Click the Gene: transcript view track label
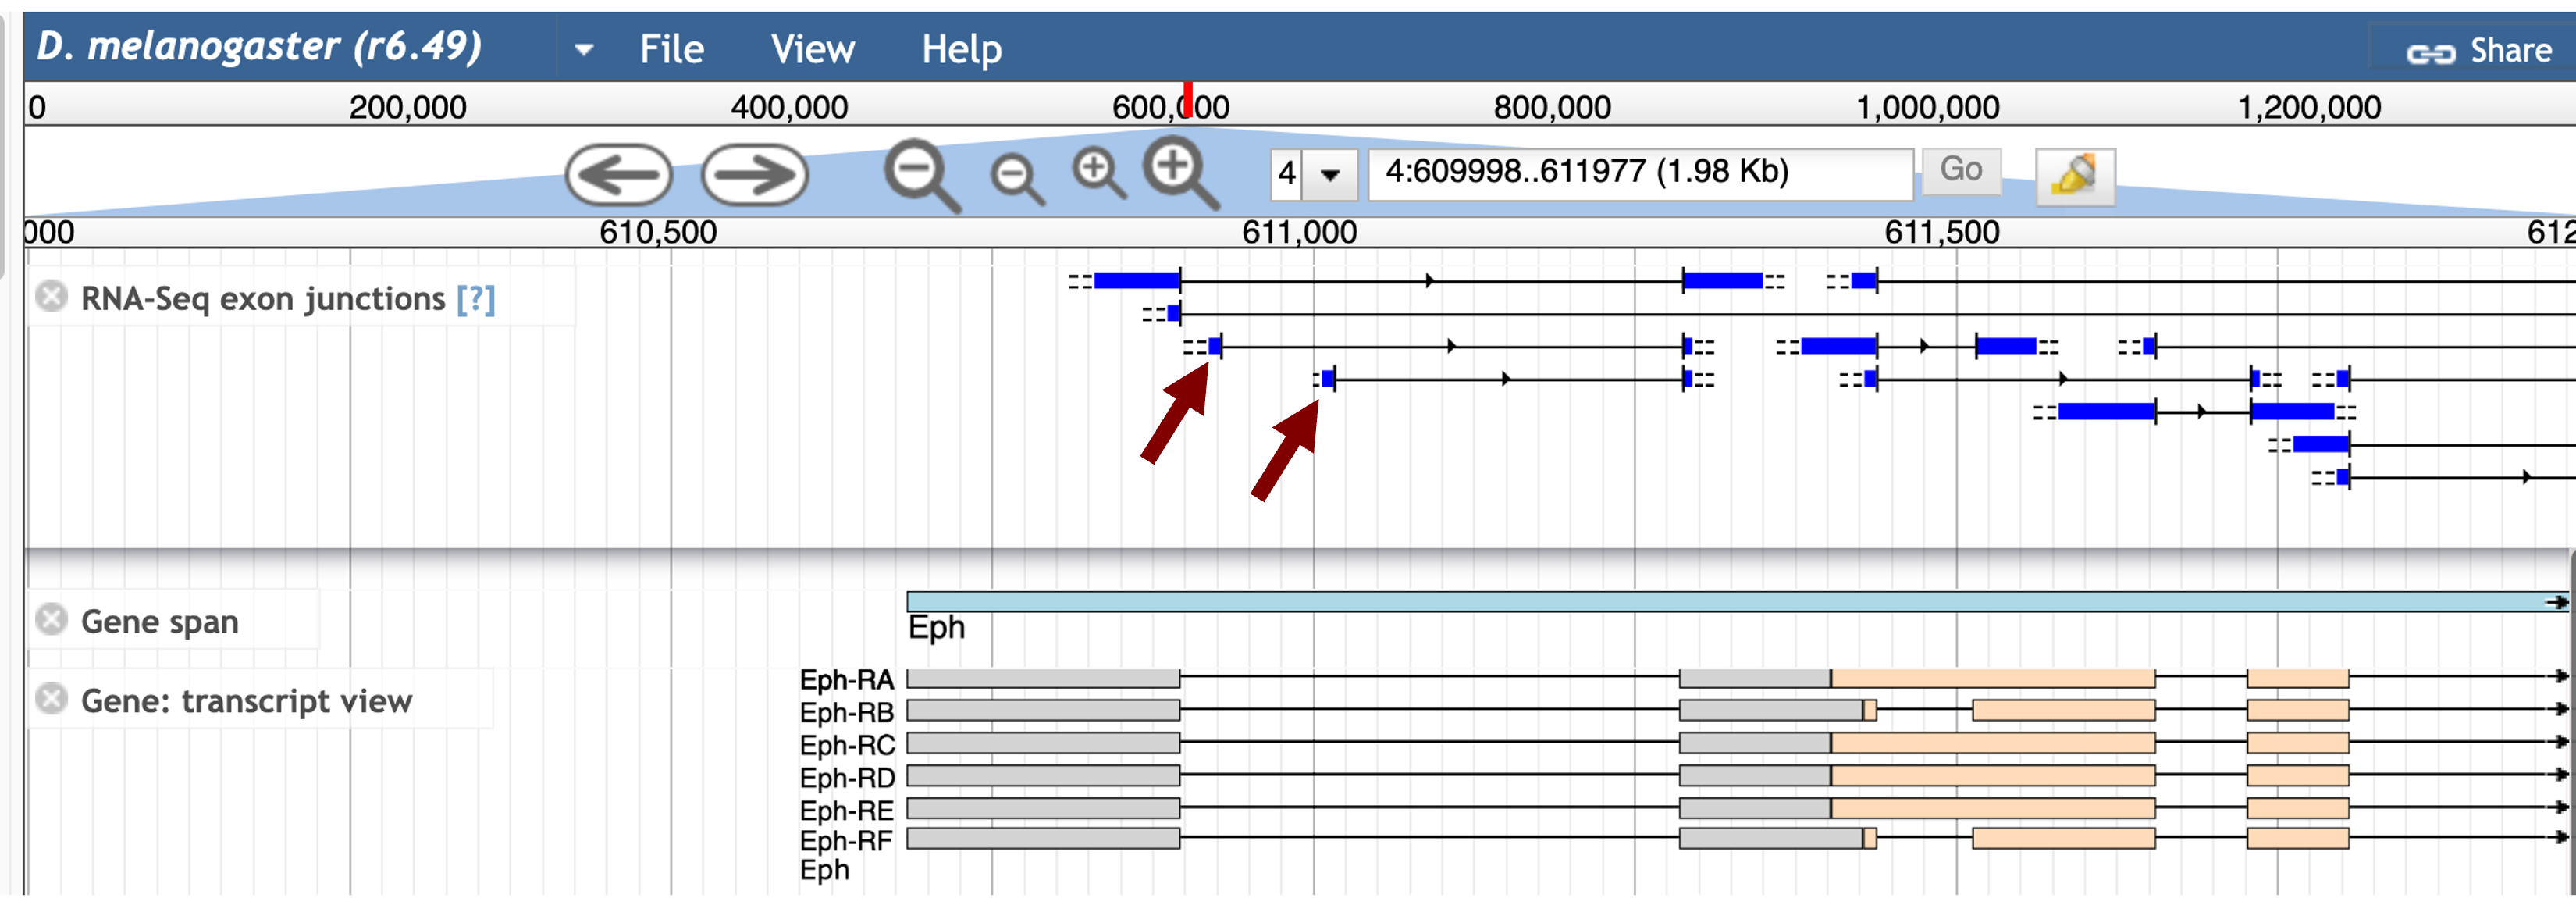This screenshot has height=898, width=2576. tap(246, 701)
